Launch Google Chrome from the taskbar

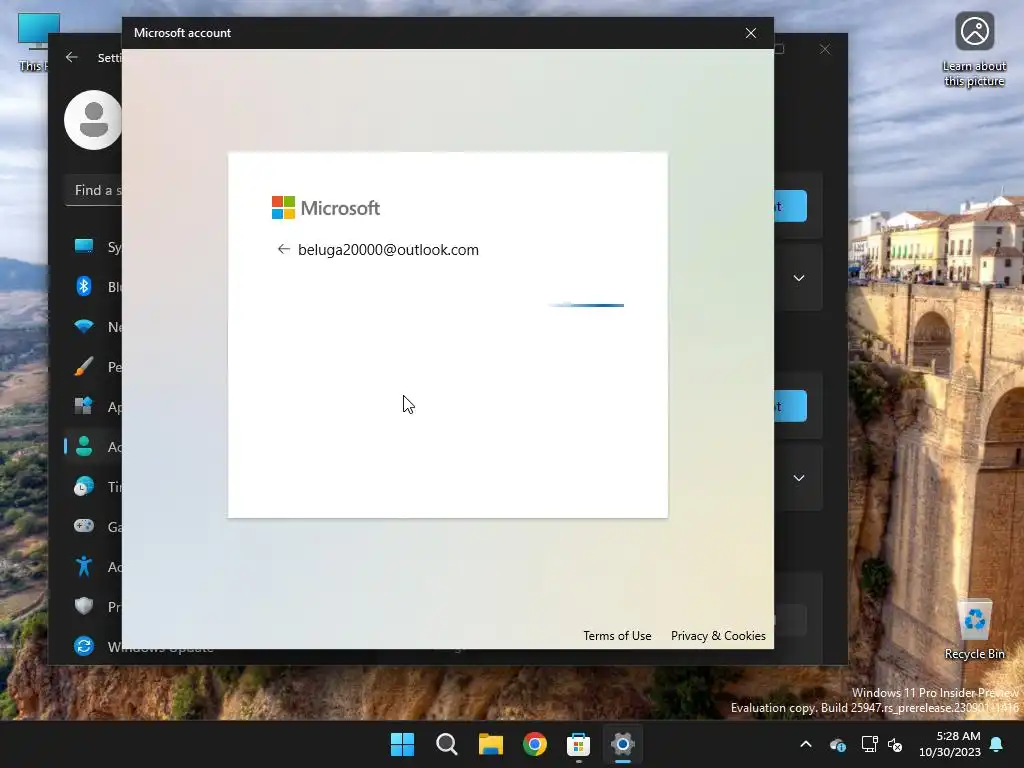pyautogui.click(x=534, y=744)
